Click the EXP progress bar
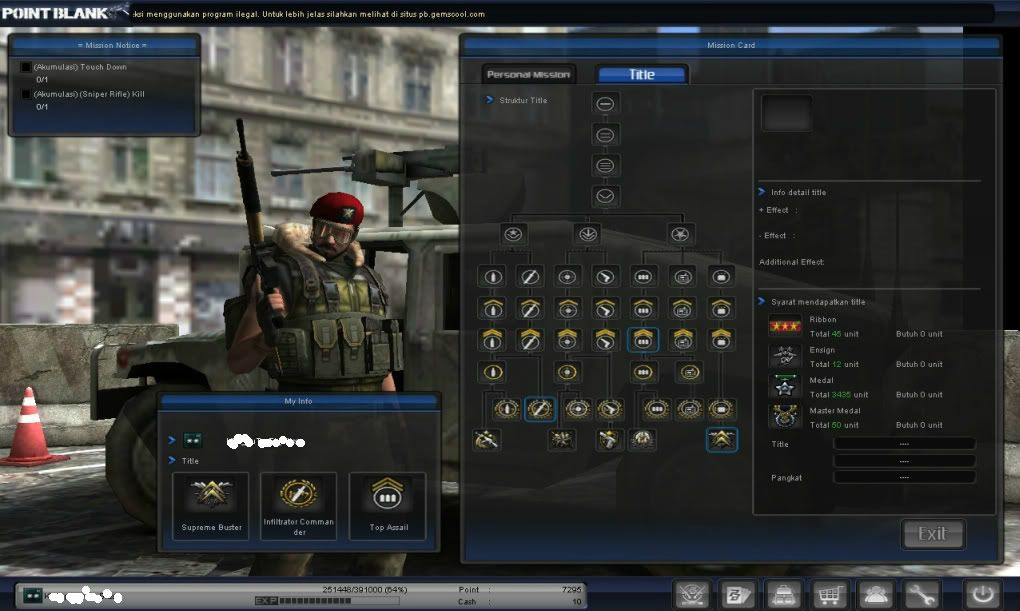Viewport: 1020px width, 611px height. pyautogui.click(x=327, y=601)
